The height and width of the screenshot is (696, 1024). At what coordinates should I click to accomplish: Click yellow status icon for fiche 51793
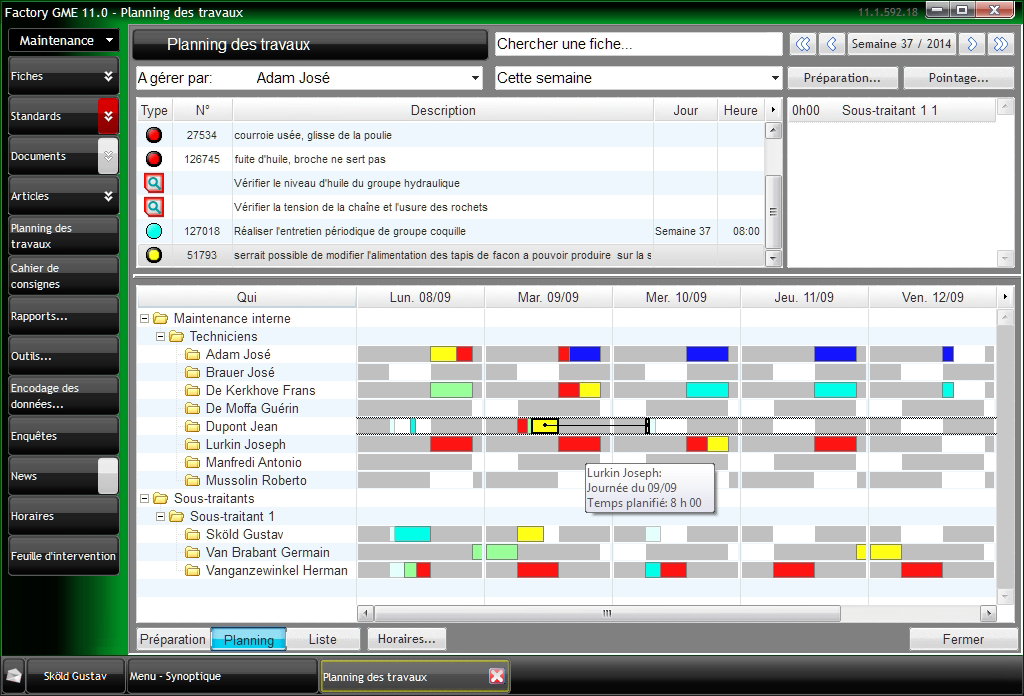coord(153,255)
